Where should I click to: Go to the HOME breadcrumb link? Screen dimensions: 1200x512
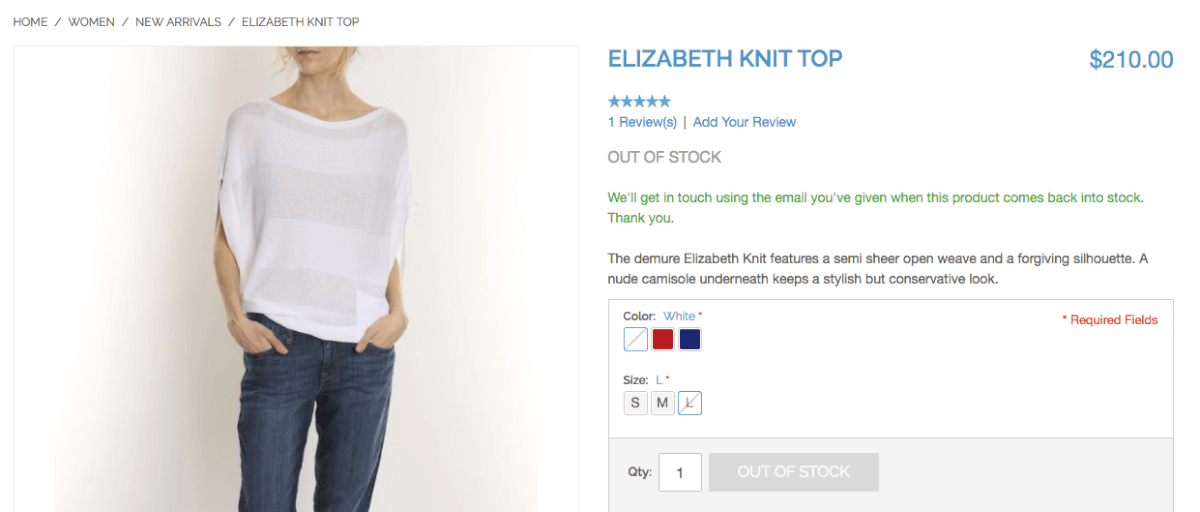[30, 22]
